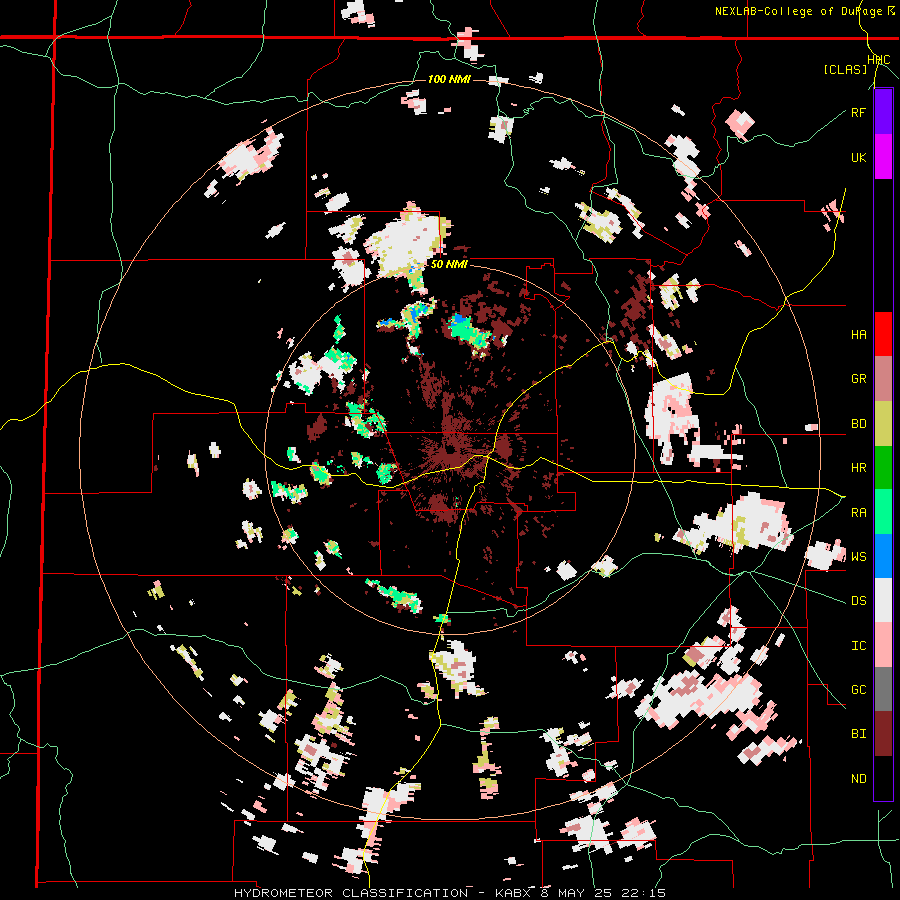Click the 50 NMI range ring label
Image resolution: width=900 pixels, height=900 pixels.
pos(449,265)
